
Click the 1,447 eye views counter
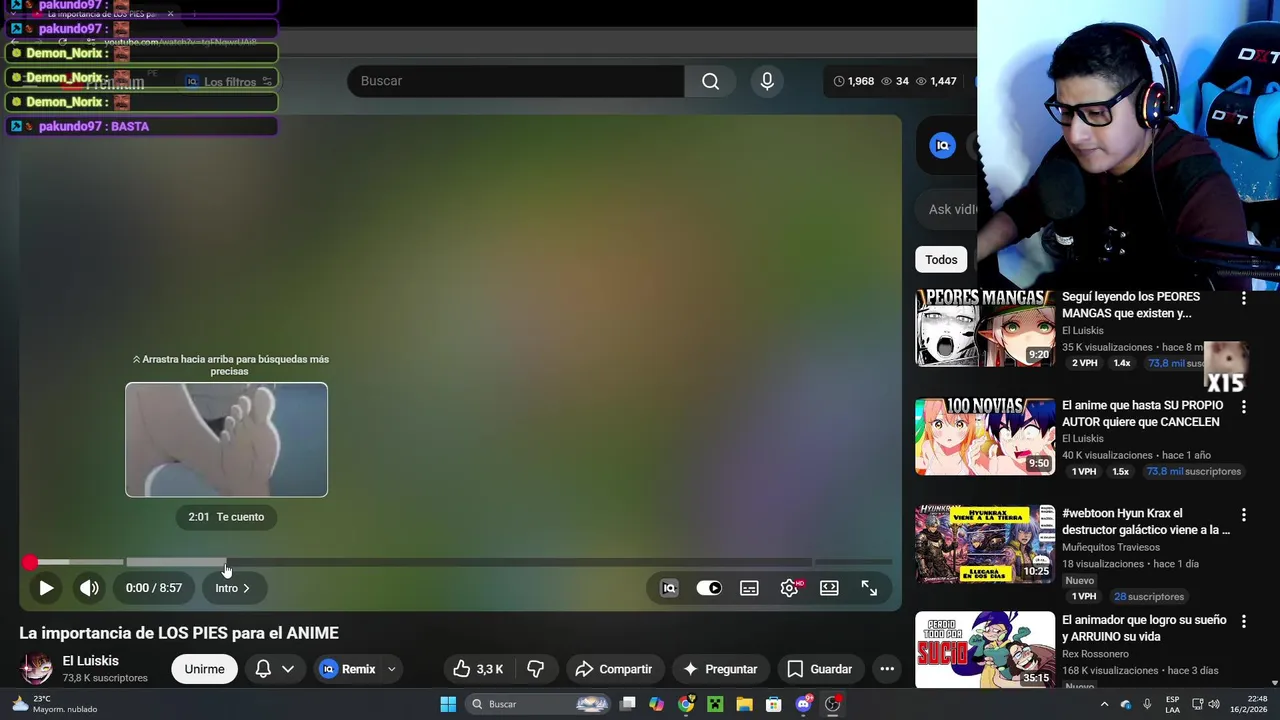(x=936, y=81)
